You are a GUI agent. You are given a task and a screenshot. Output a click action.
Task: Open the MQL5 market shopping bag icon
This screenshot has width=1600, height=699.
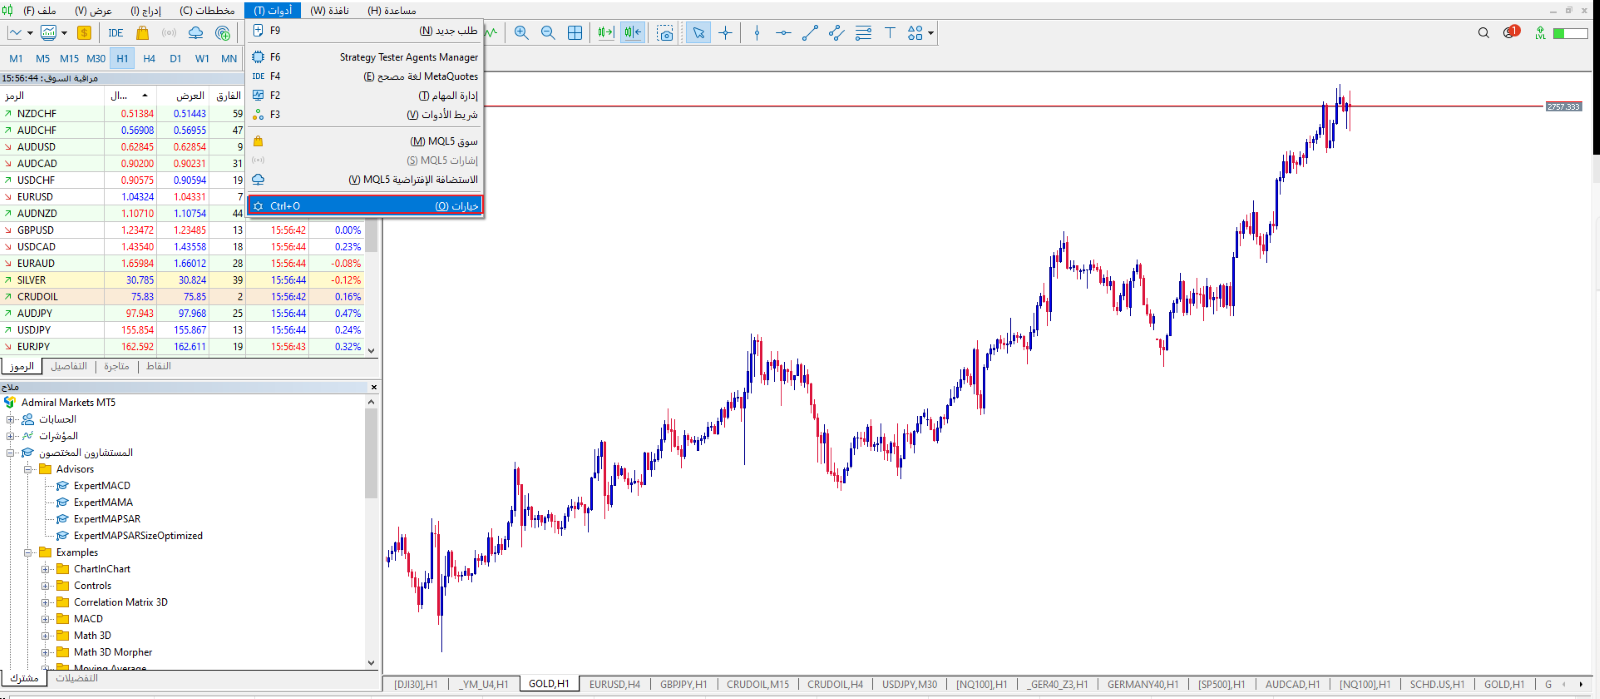pos(142,33)
